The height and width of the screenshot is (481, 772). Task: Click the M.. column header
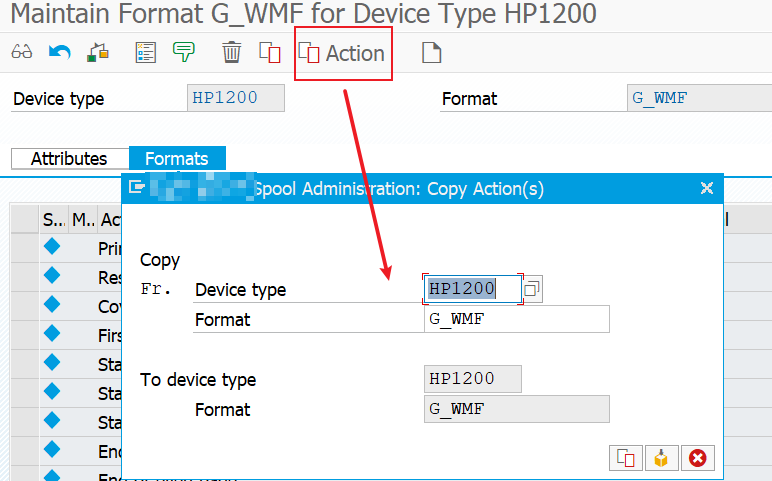pos(83,220)
